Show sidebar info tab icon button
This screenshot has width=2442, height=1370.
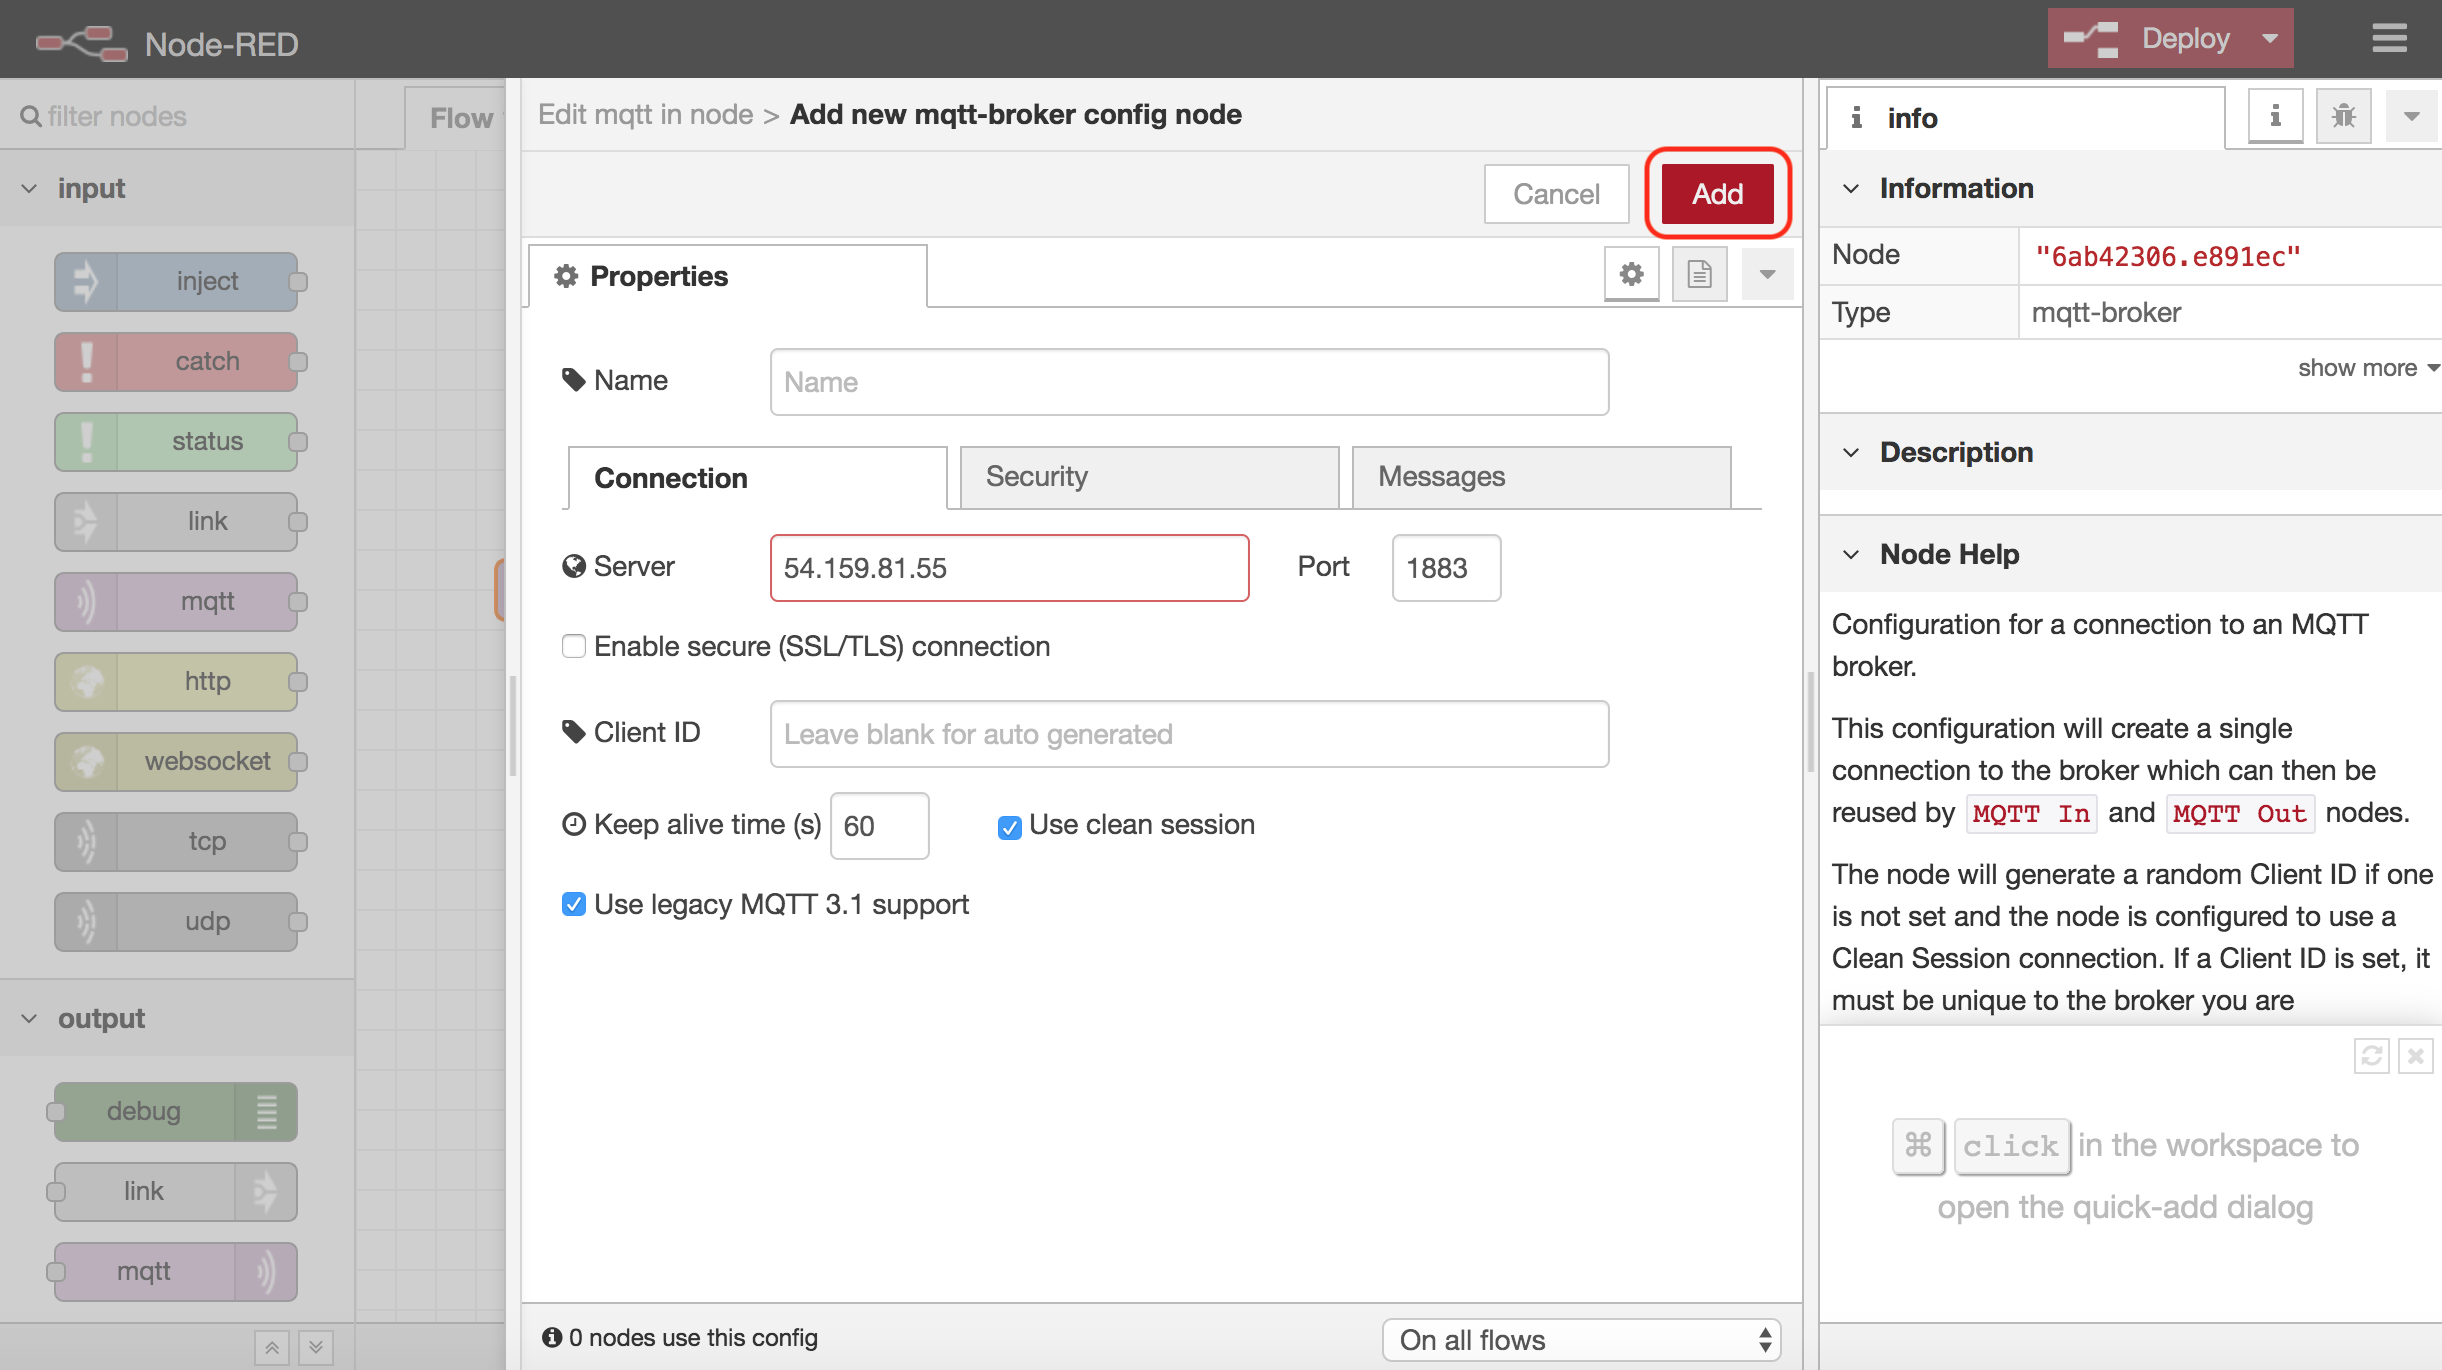pos(2275,116)
